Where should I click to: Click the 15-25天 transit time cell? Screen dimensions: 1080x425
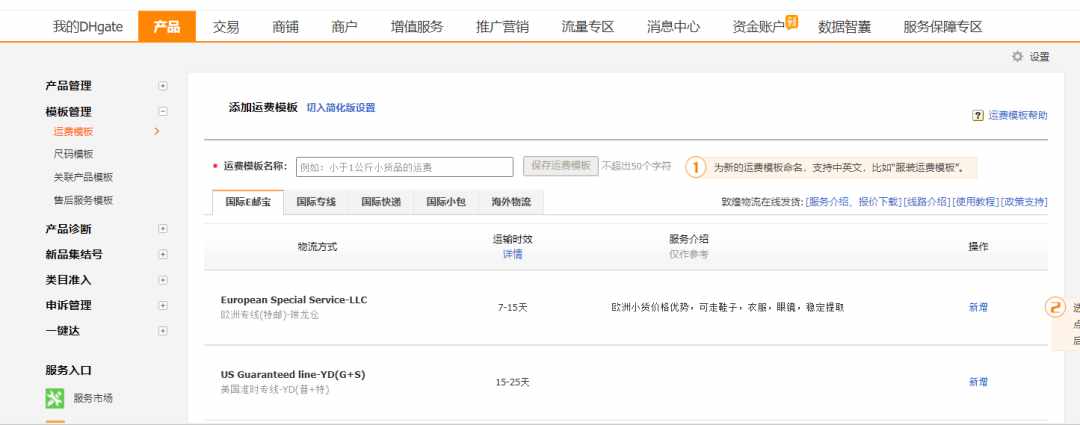point(512,382)
